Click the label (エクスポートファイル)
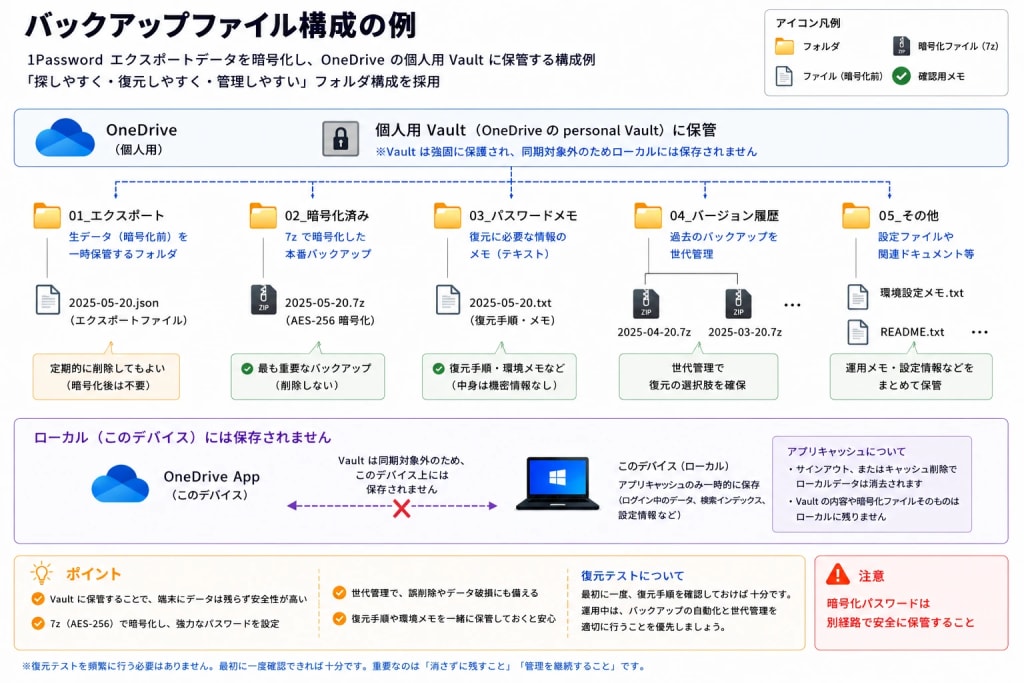 click(128, 321)
